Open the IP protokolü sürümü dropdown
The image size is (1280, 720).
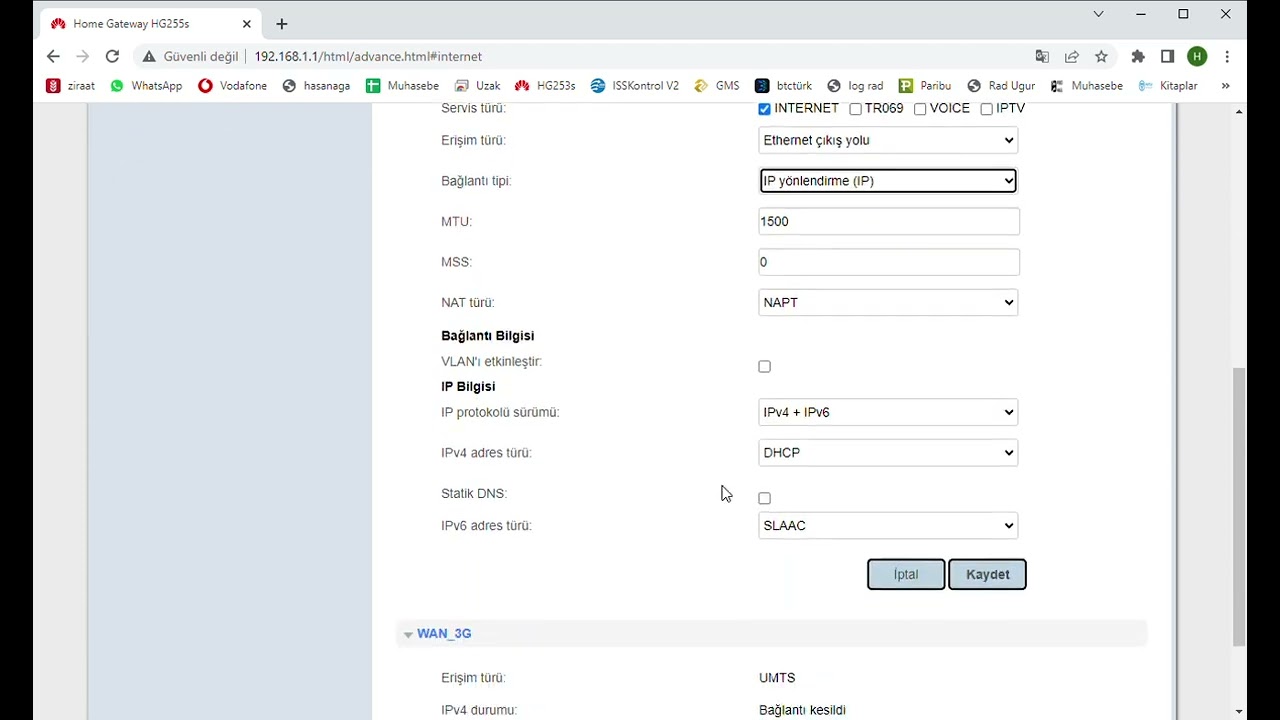[x=888, y=412]
